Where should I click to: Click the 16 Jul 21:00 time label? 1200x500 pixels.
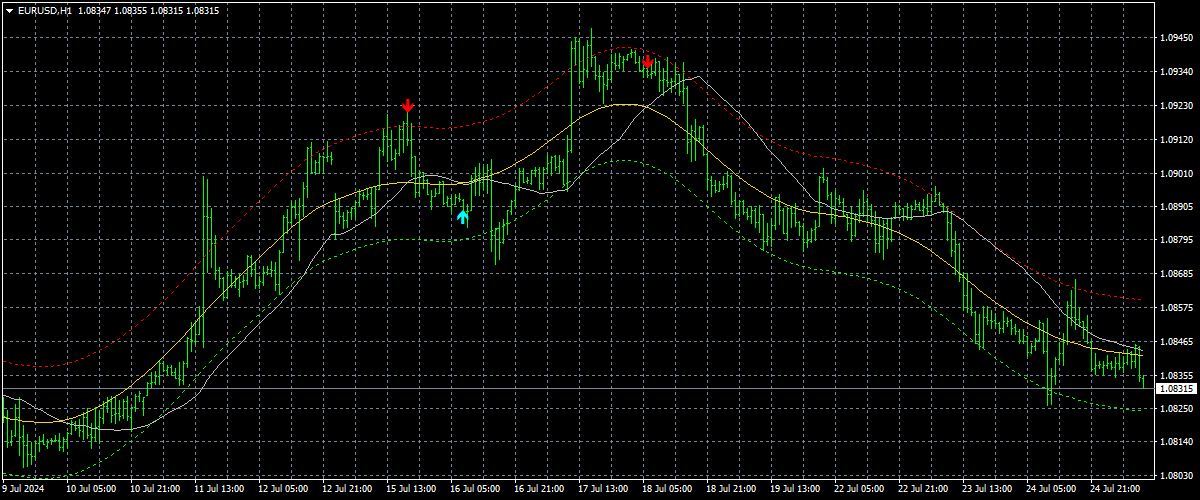click(540, 490)
